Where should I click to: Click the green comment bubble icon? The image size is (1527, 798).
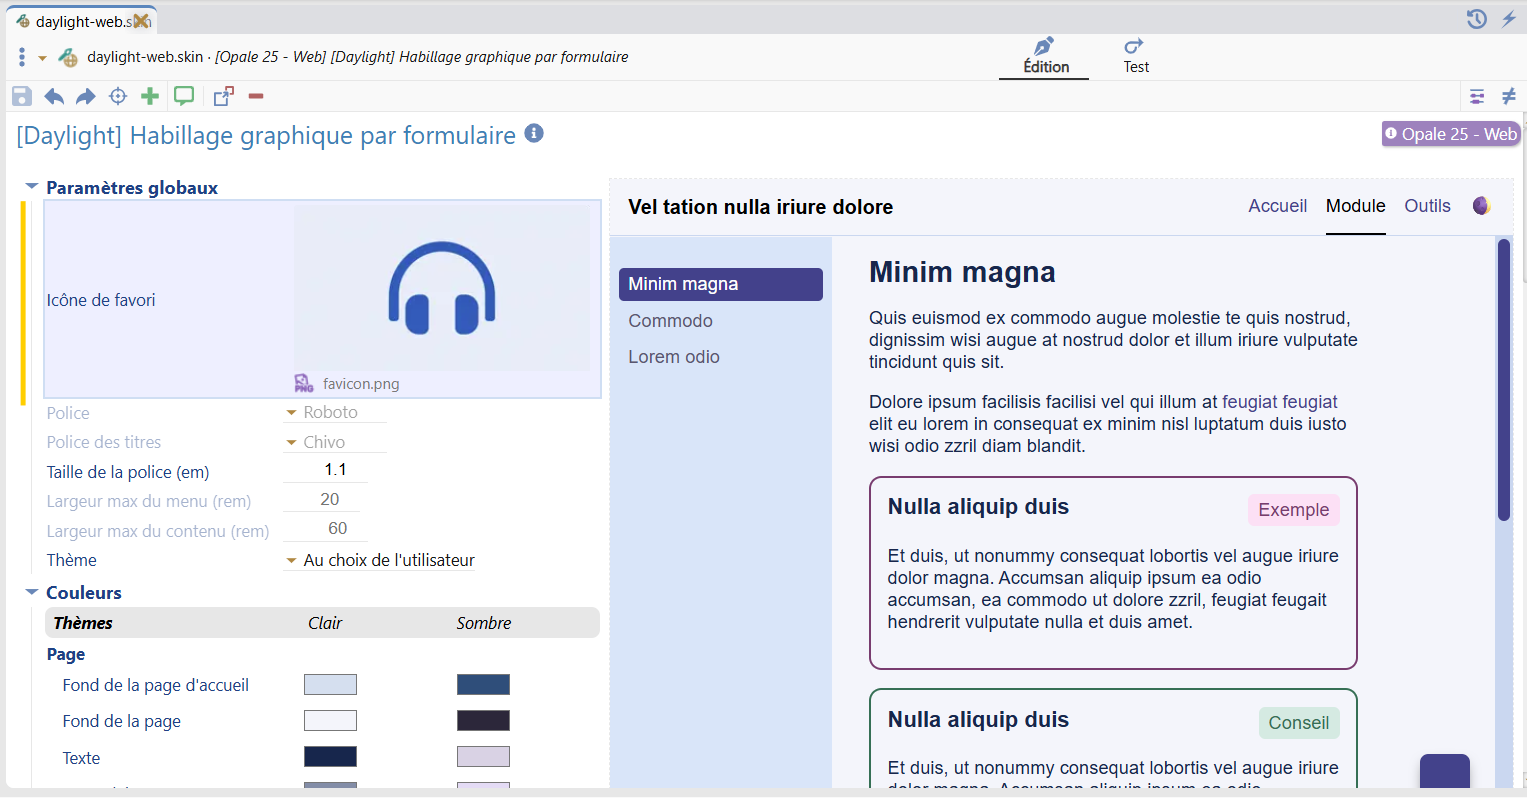pos(184,96)
